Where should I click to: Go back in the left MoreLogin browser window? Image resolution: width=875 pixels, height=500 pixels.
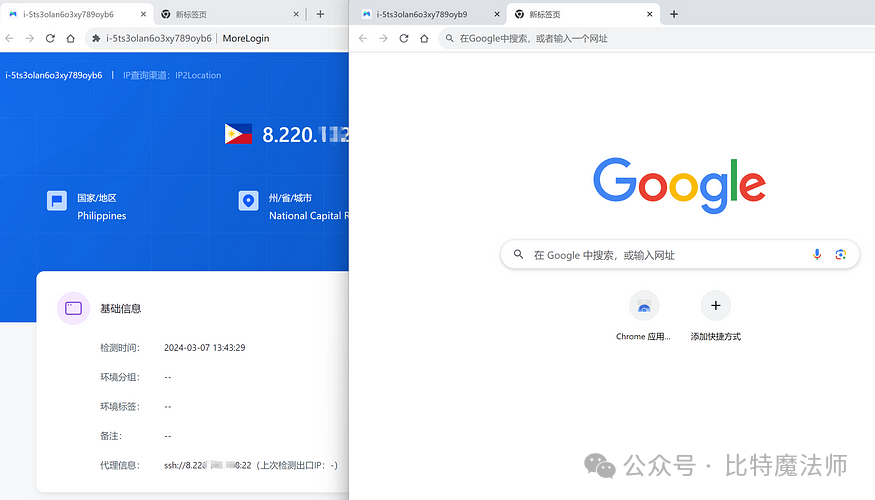(x=9, y=38)
